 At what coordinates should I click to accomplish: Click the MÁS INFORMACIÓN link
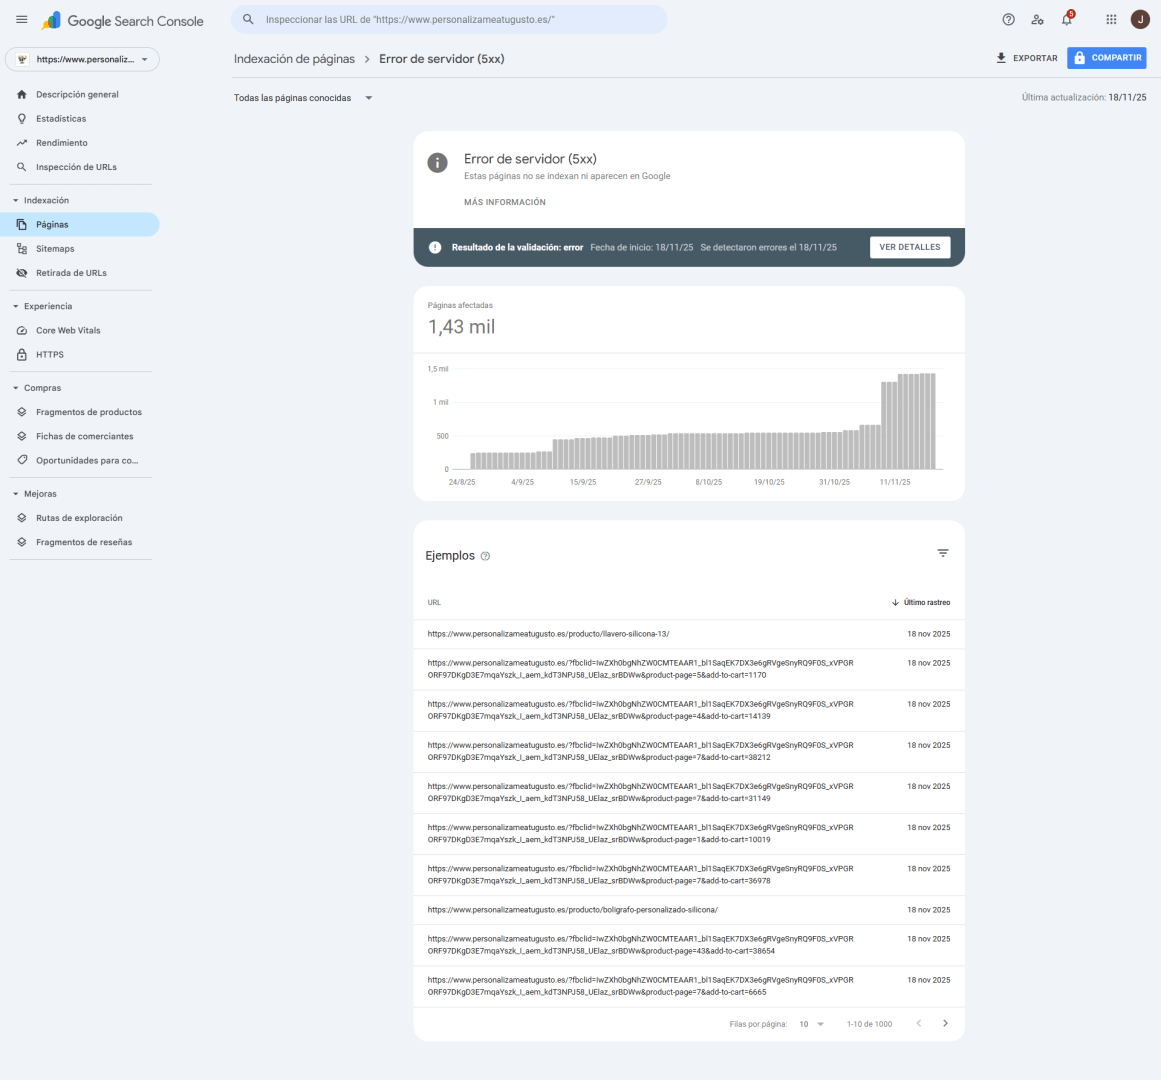click(504, 202)
